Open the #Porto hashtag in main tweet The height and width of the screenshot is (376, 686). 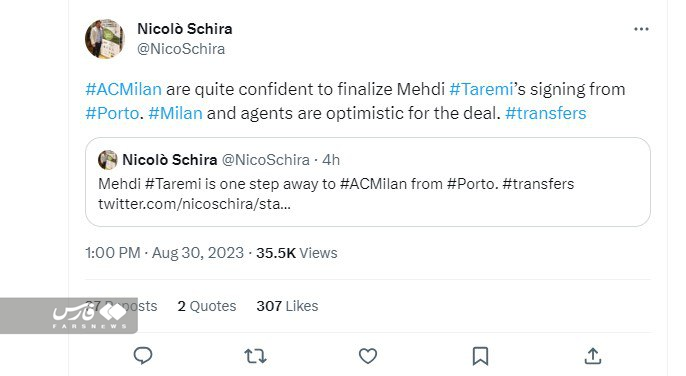pos(112,113)
